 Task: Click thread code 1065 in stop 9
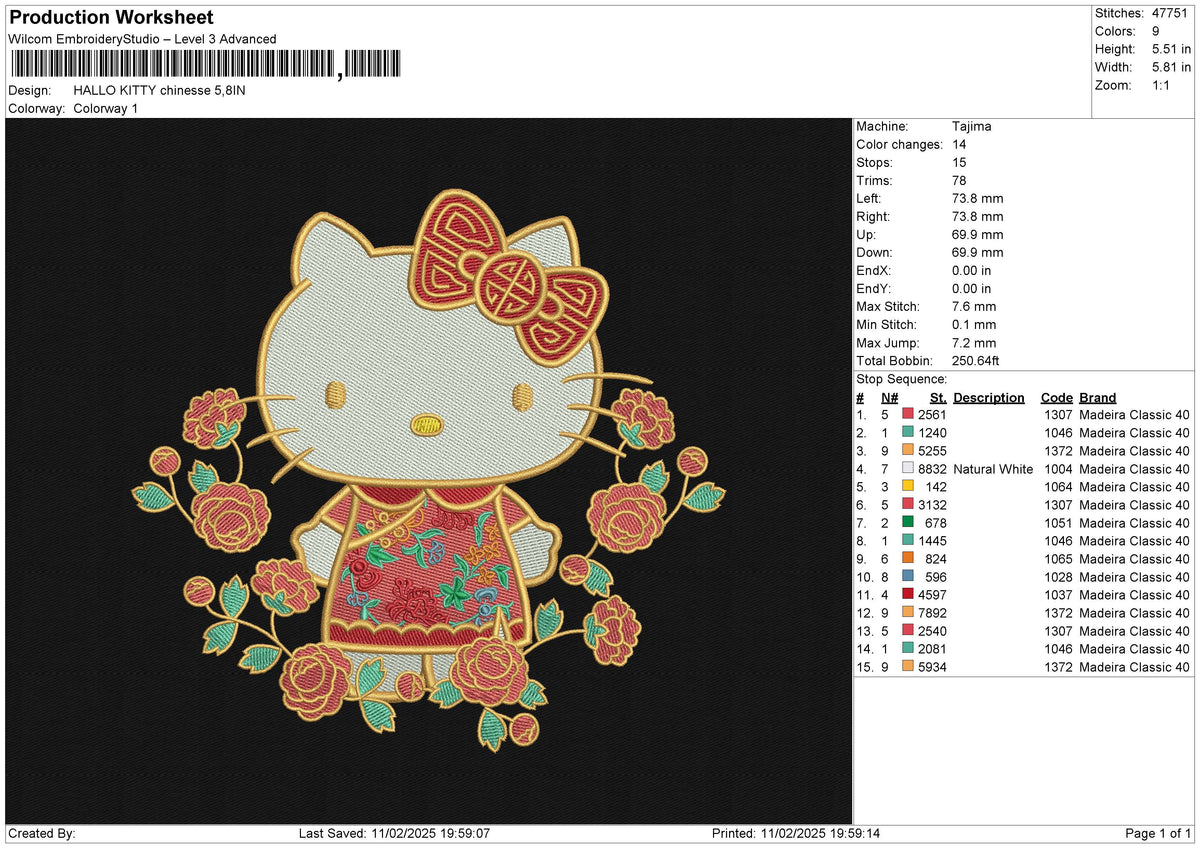[1057, 559]
